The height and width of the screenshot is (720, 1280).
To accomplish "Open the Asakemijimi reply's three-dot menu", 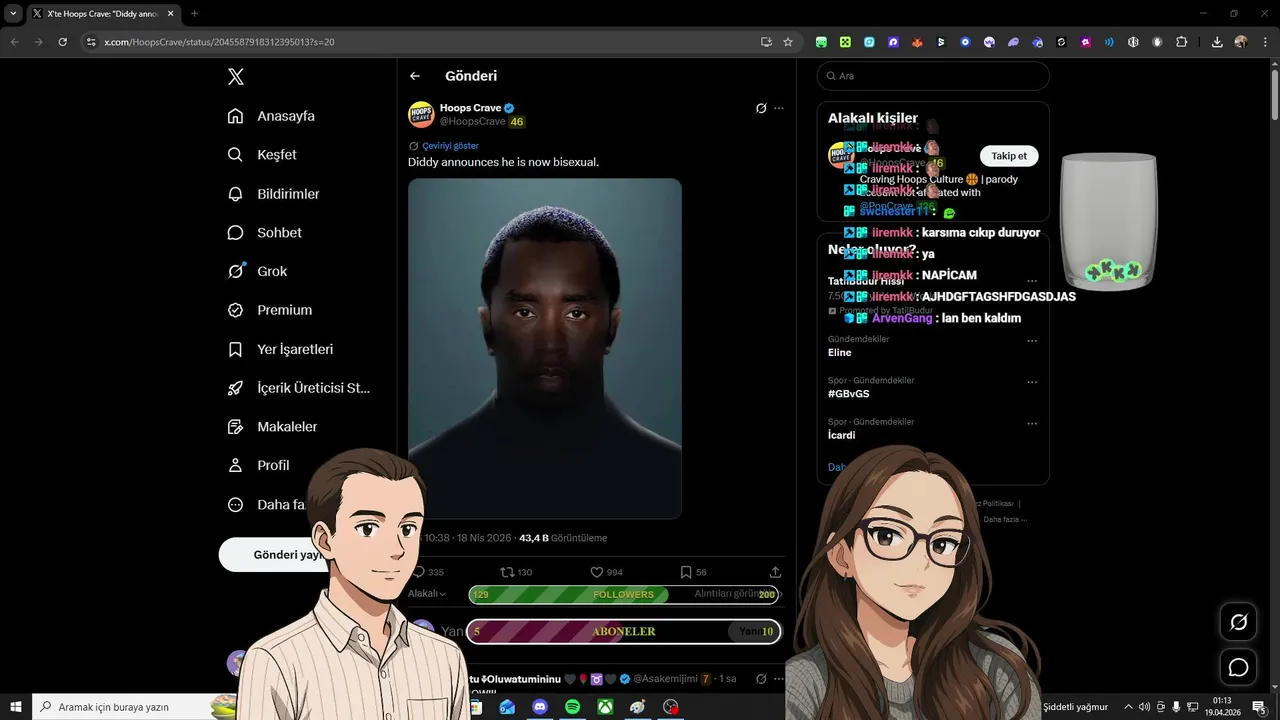I will coord(779,679).
